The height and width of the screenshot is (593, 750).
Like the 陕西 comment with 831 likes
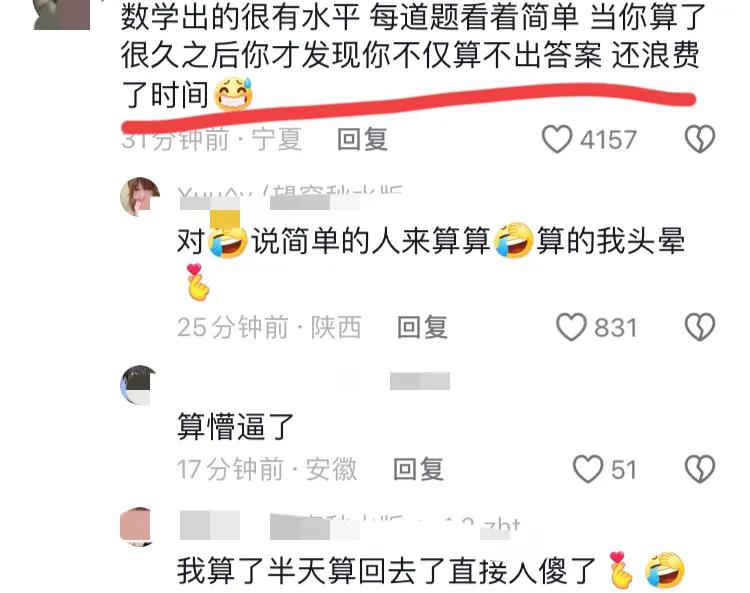point(571,327)
